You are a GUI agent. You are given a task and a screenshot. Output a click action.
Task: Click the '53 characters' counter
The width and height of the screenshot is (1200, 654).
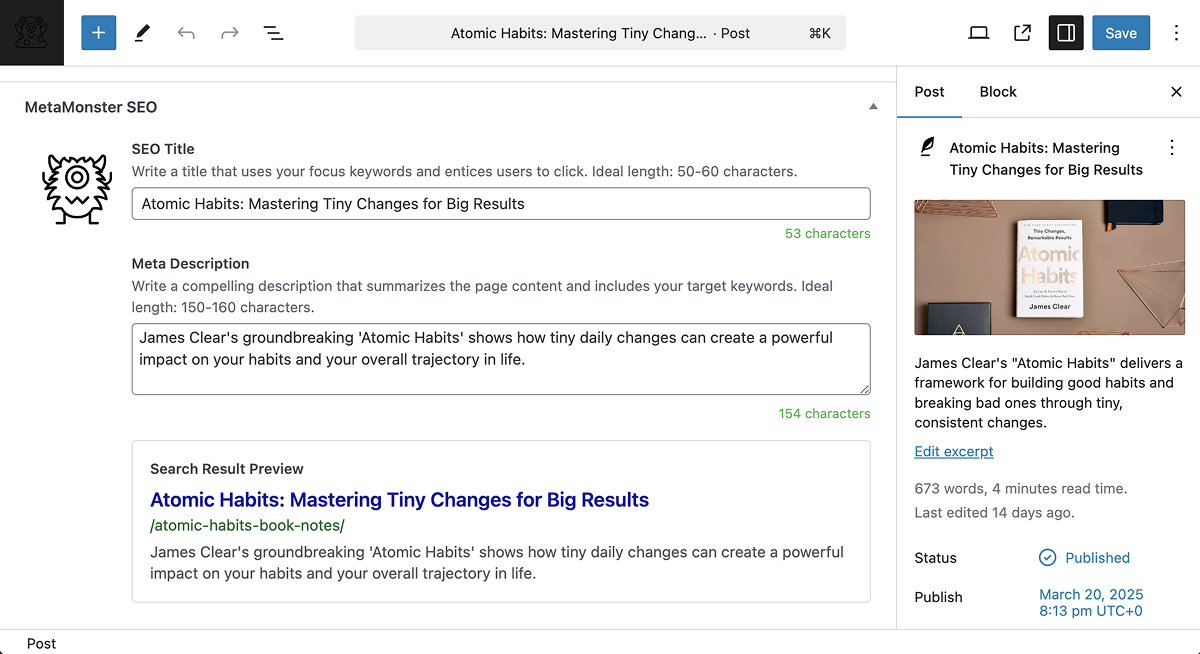(828, 233)
